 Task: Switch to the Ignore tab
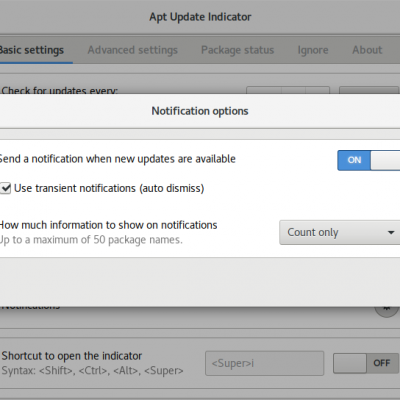(x=313, y=50)
